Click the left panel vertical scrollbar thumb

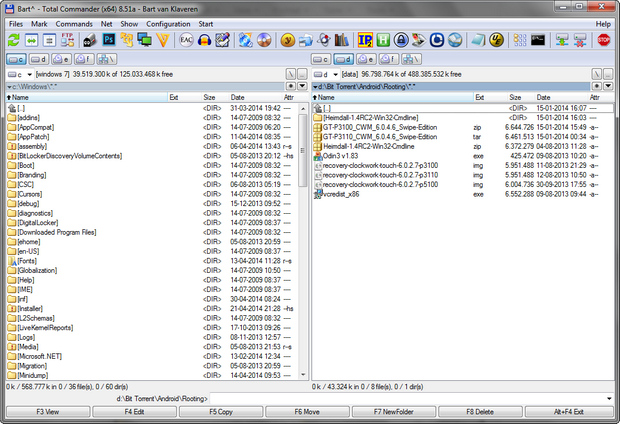[303, 150]
